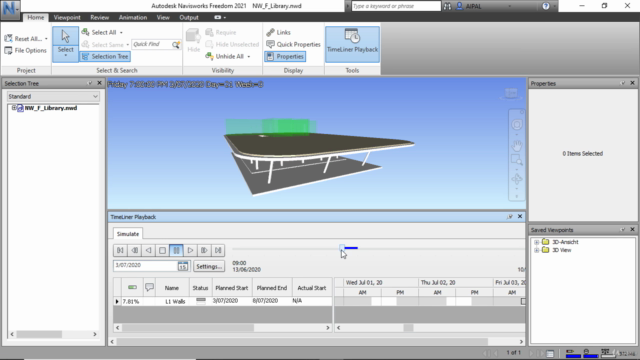The height and width of the screenshot is (360, 640).
Task: Click the Sheet Browser icon in the status bar
Action: pyautogui.click(x=550, y=353)
